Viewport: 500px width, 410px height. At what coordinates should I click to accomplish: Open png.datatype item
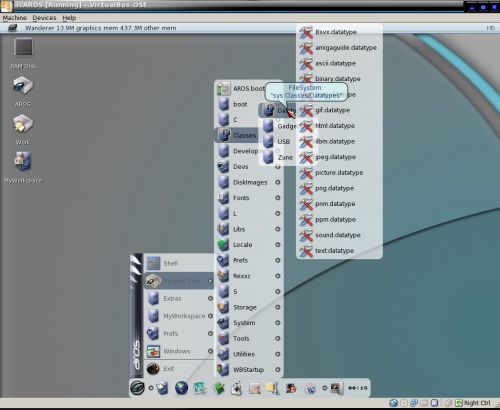339,188
